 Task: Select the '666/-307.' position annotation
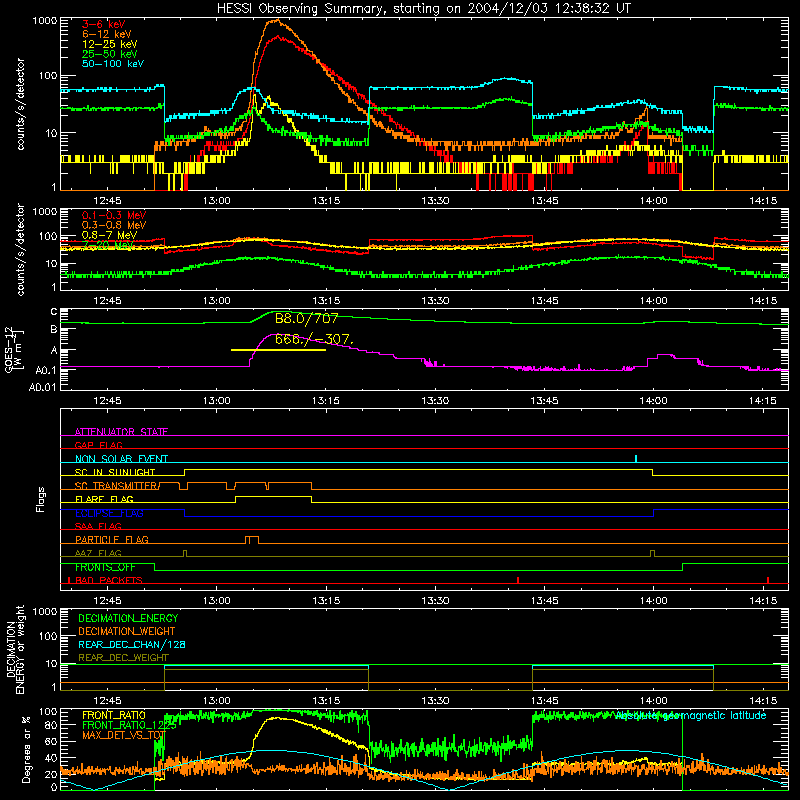[314, 339]
